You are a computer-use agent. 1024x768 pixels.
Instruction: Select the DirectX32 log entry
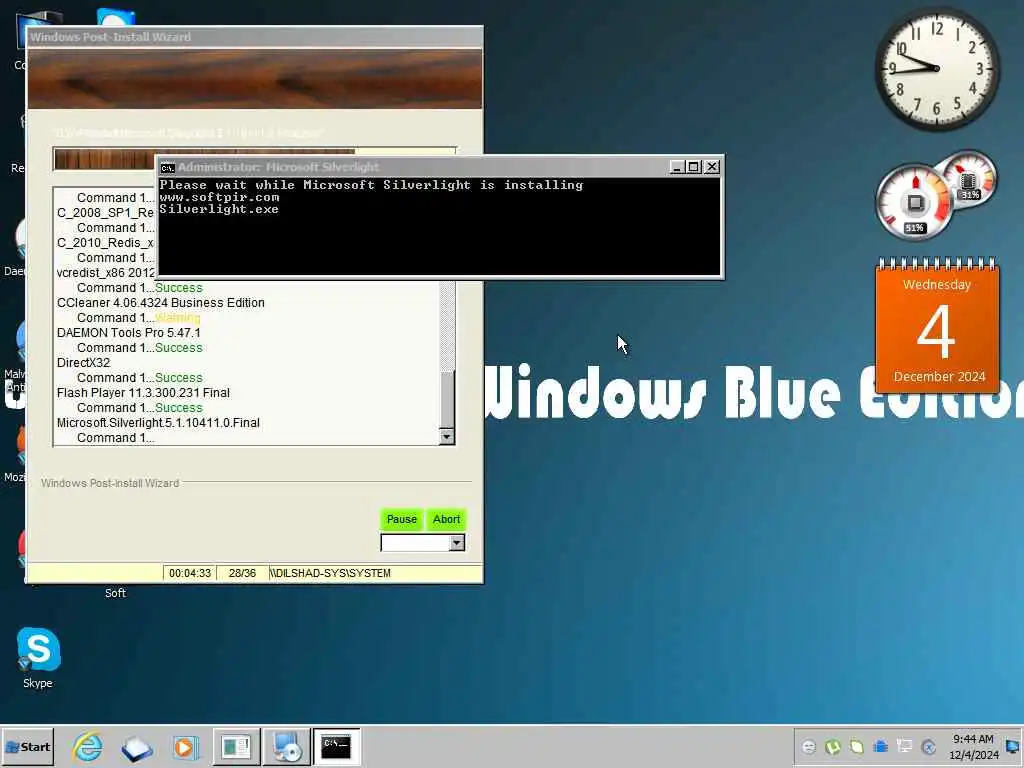[x=84, y=362]
